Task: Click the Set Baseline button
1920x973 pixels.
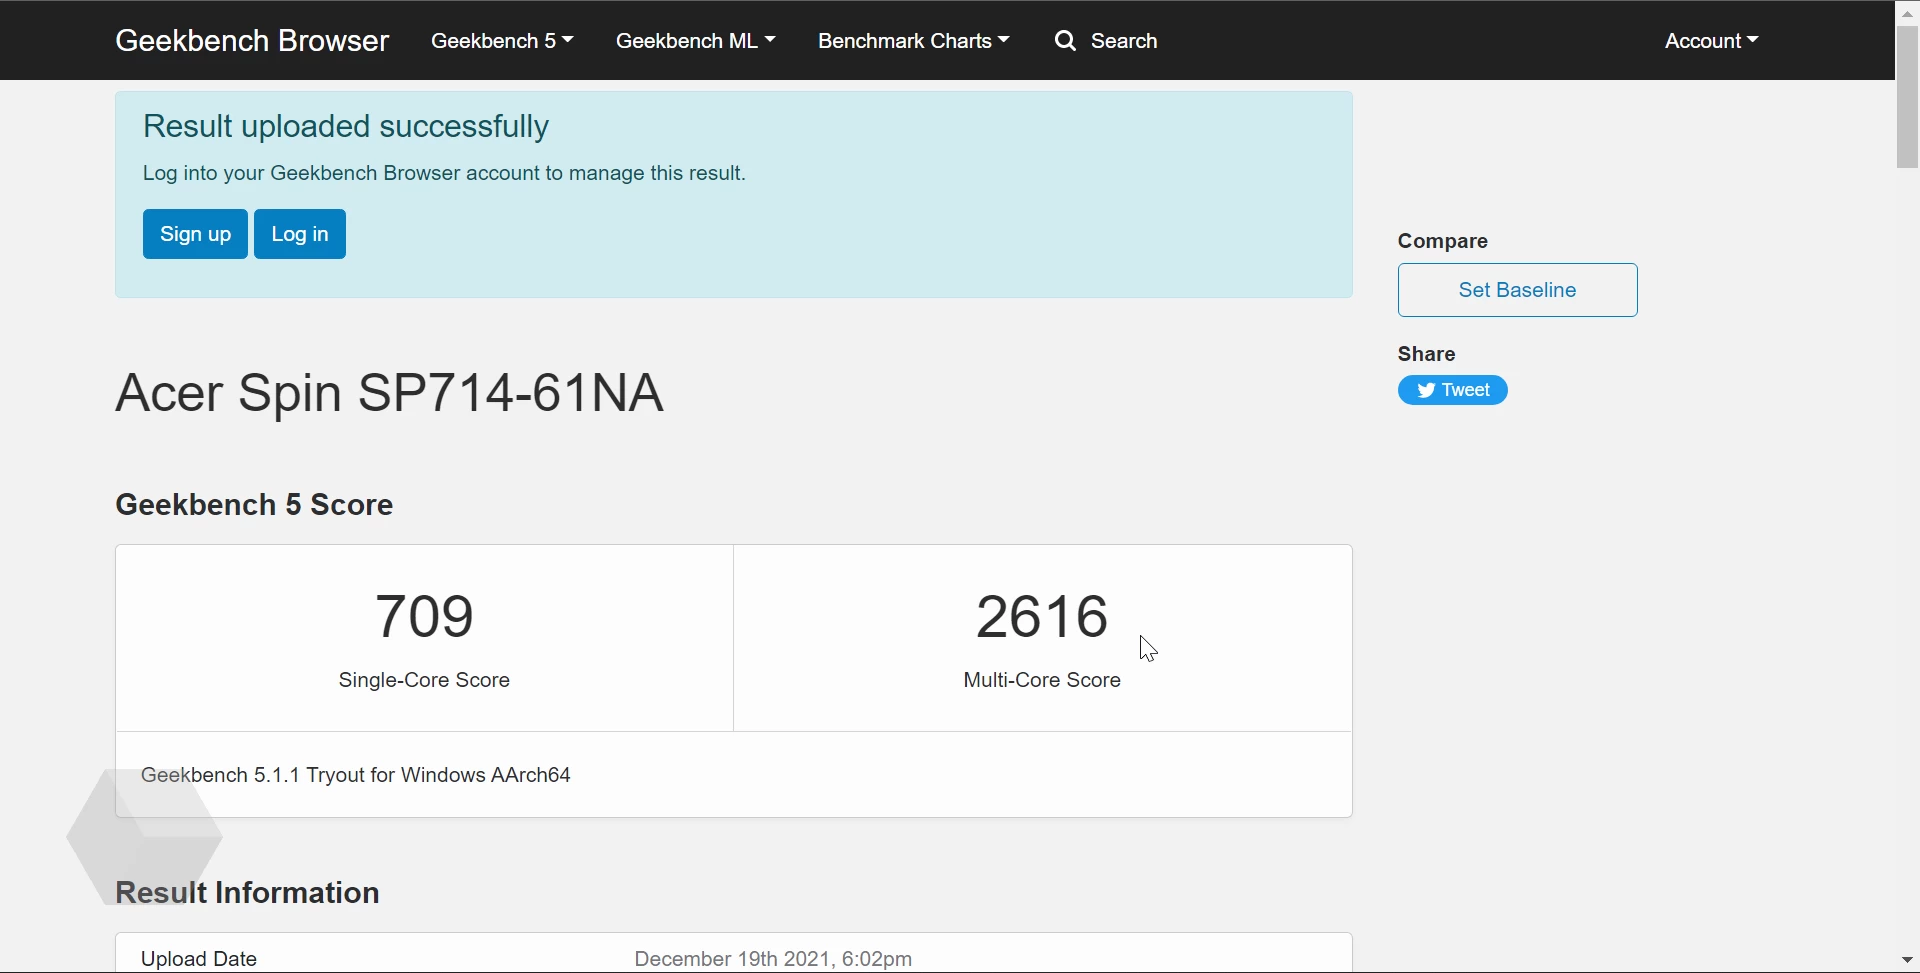Action: point(1517,290)
